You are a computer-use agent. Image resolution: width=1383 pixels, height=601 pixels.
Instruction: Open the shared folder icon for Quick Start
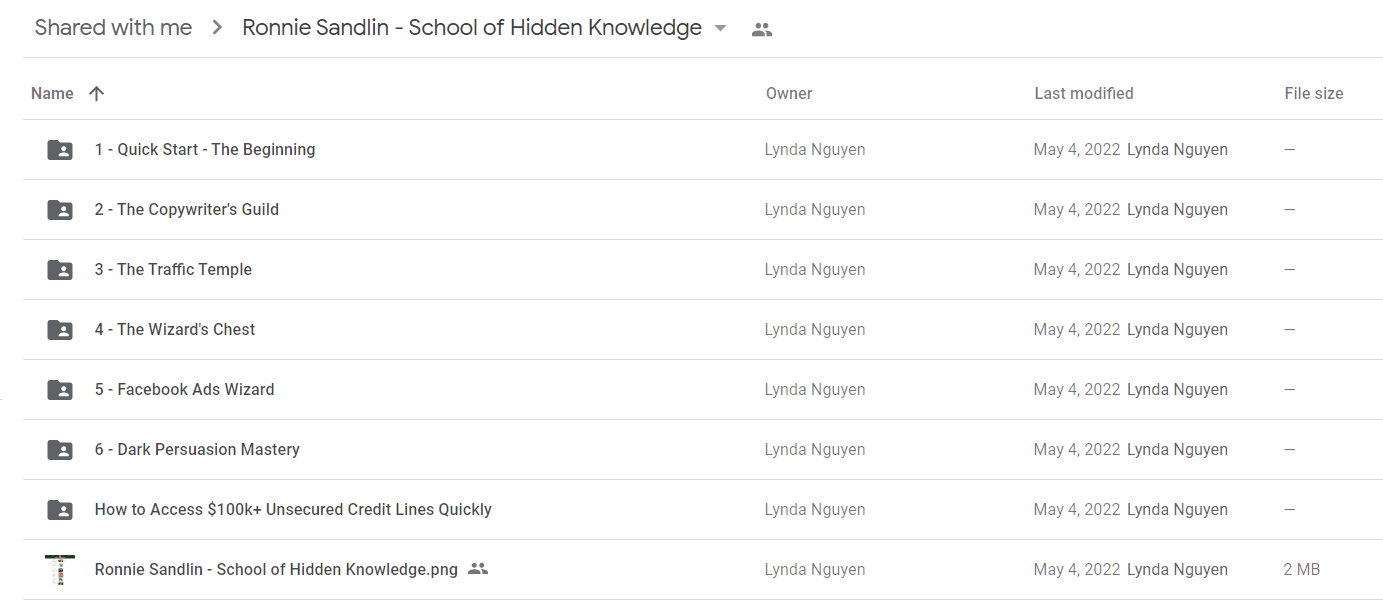pyautogui.click(x=60, y=150)
